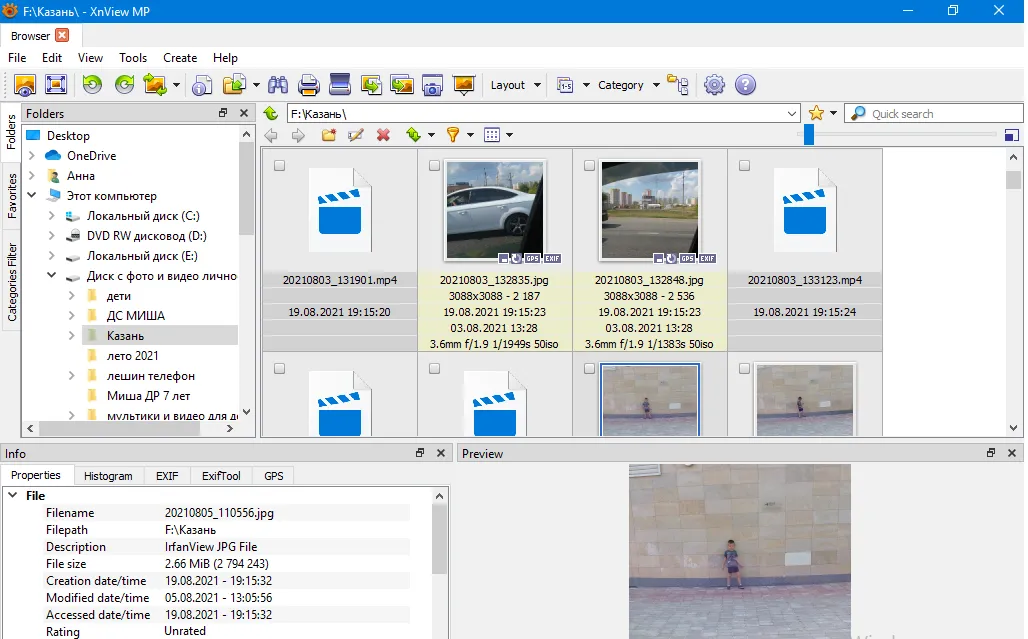Click the purple help question icon

point(745,85)
